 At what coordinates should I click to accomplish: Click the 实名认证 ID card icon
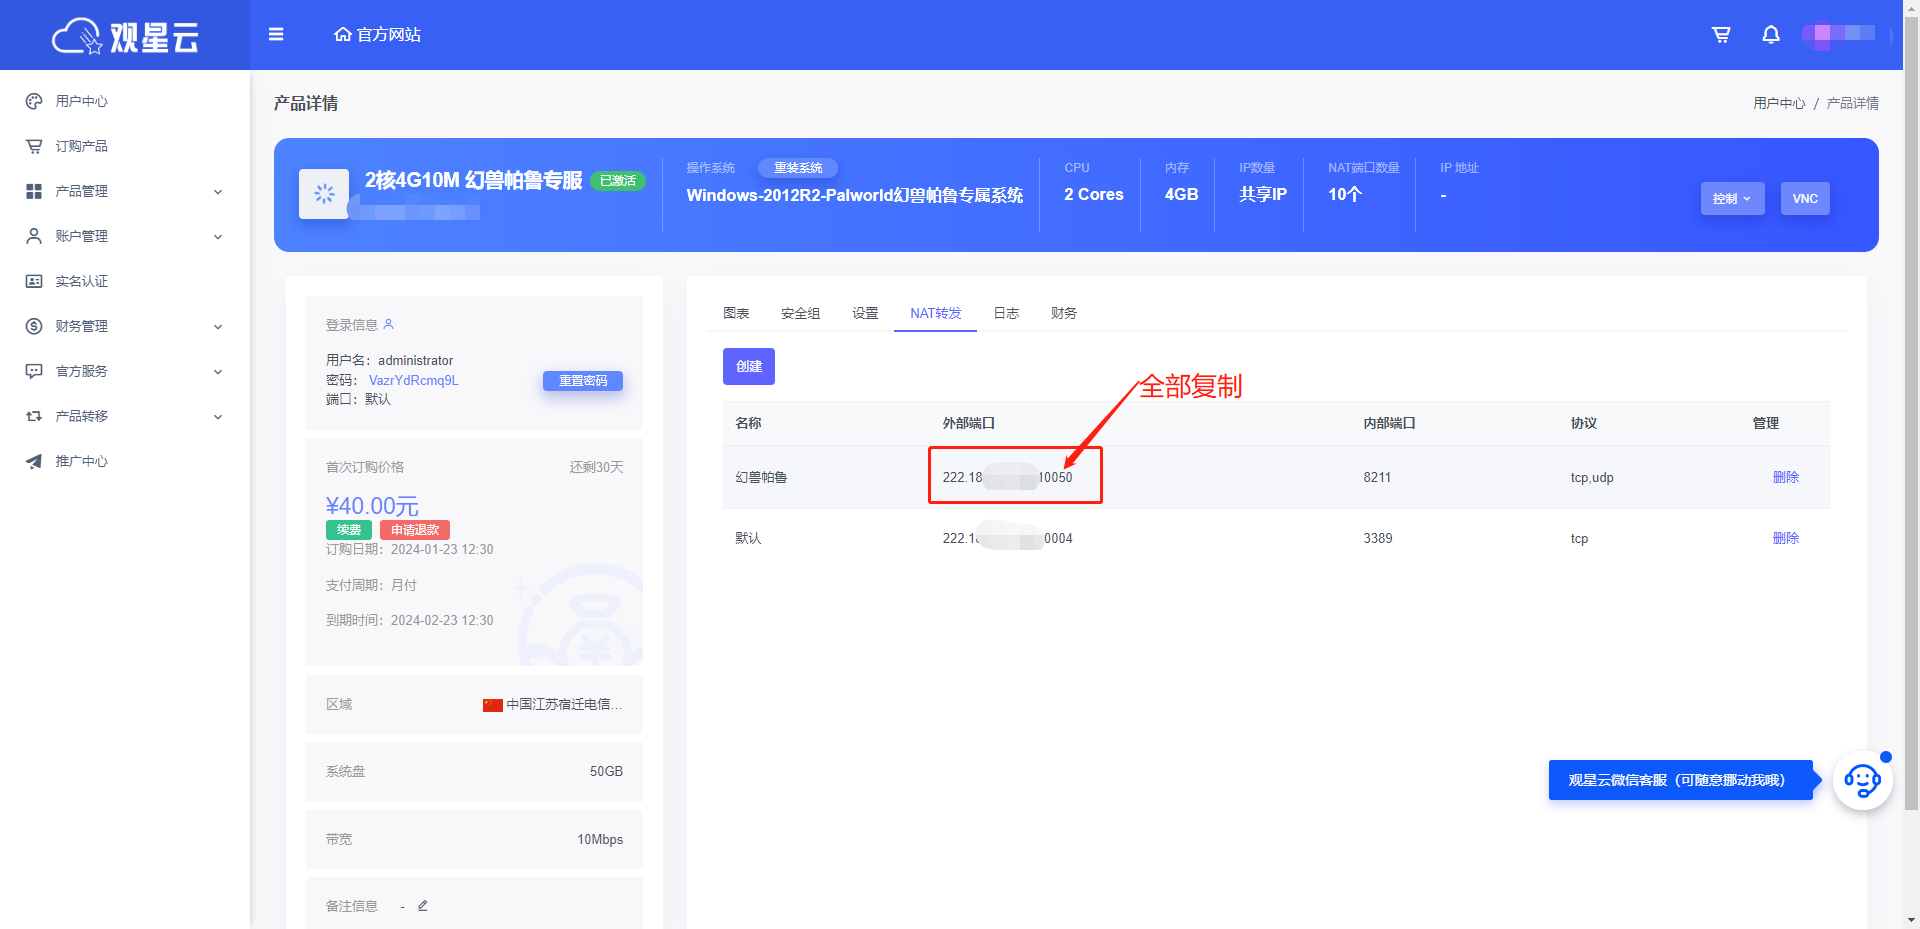pyautogui.click(x=34, y=281)
